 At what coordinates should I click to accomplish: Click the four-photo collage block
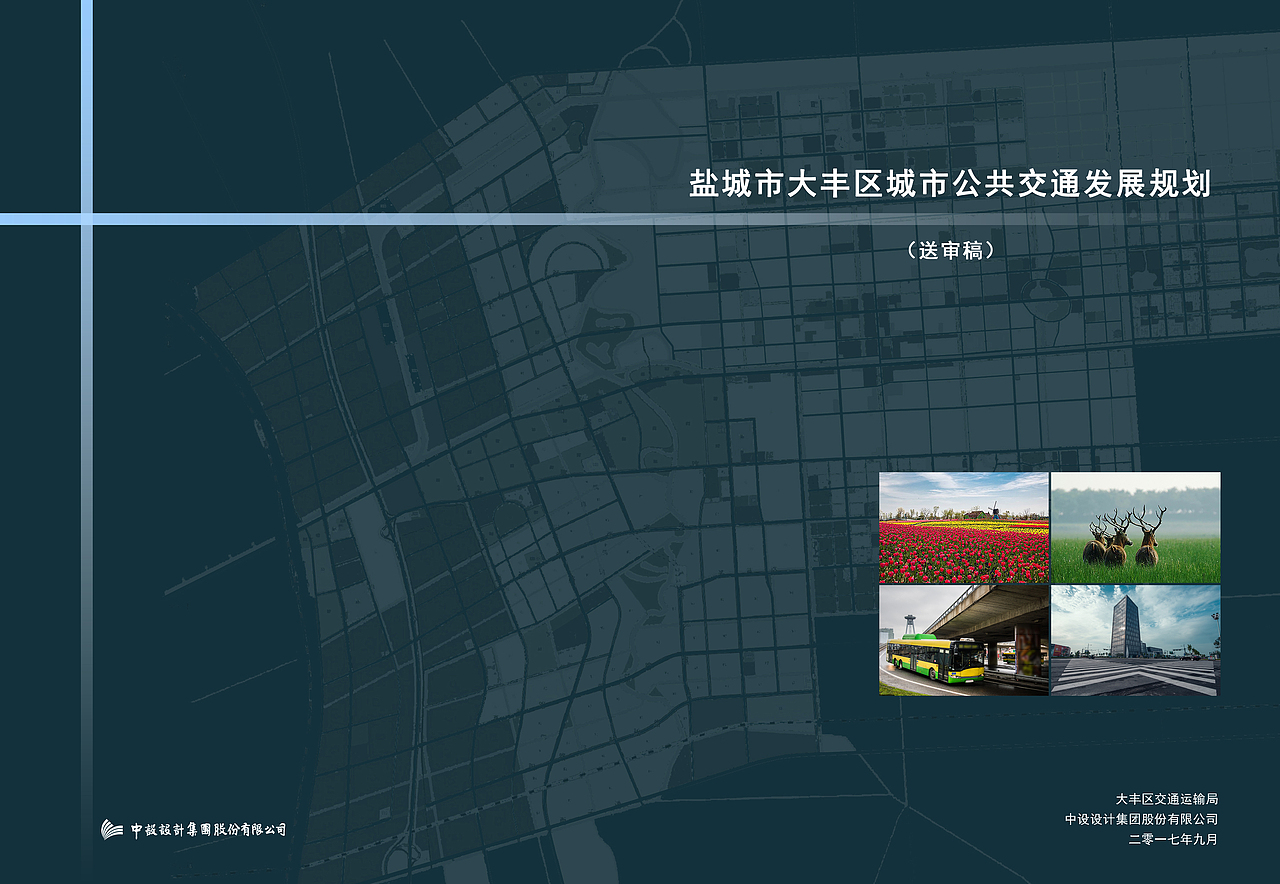click(1048, 583)
